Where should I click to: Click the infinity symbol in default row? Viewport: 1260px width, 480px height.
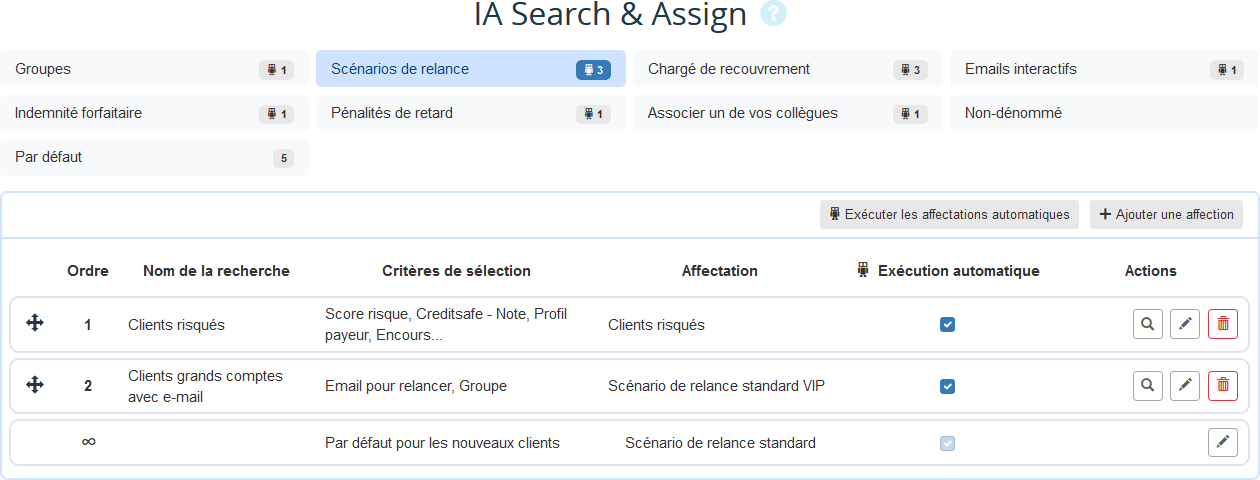[x=88, y=442]
